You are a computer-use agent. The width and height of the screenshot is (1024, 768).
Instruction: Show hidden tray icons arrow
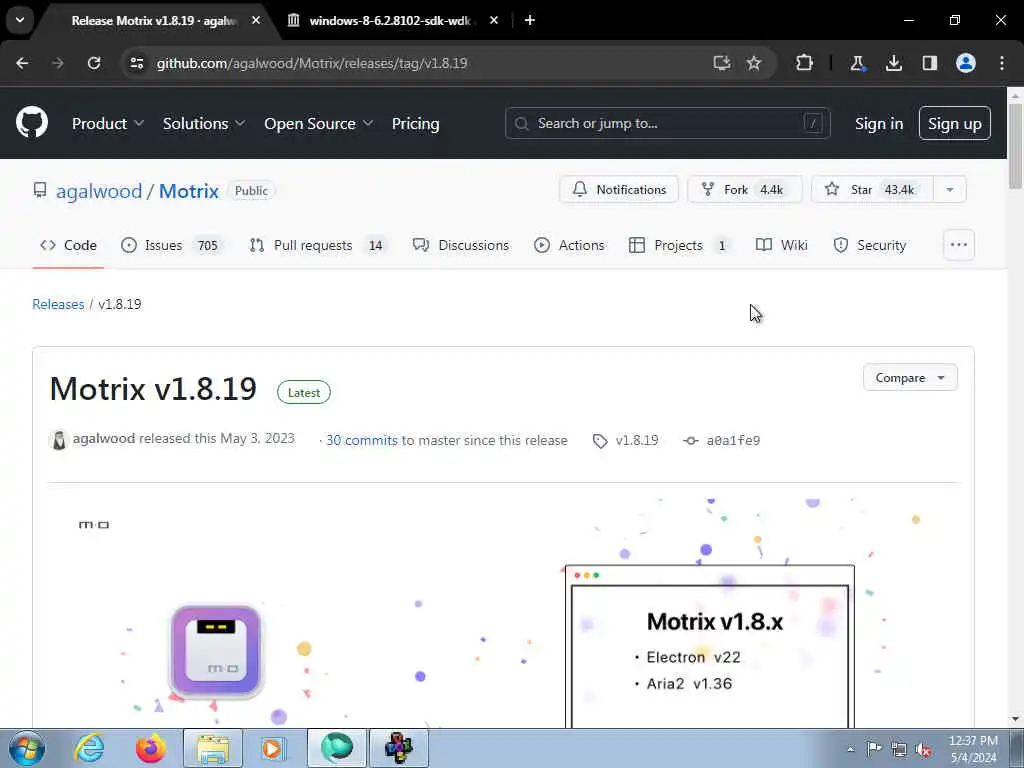850,750
